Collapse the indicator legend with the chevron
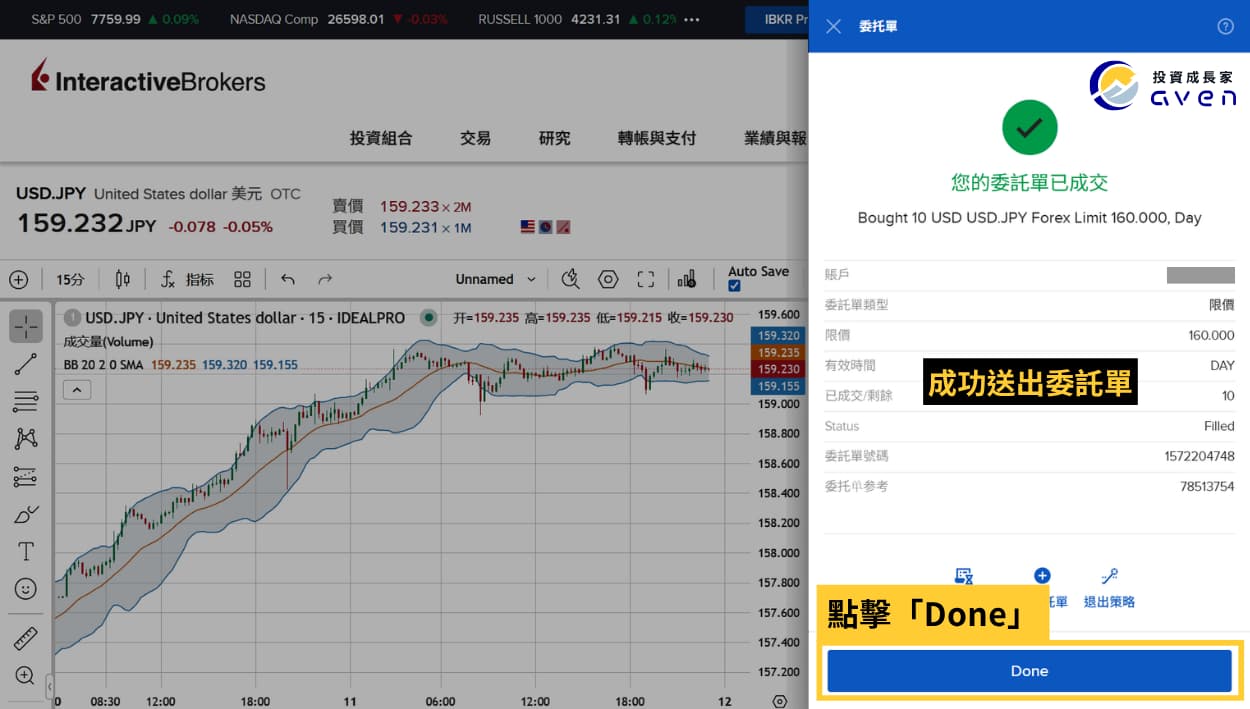The image size is (1250, 709). coord(77,390)
